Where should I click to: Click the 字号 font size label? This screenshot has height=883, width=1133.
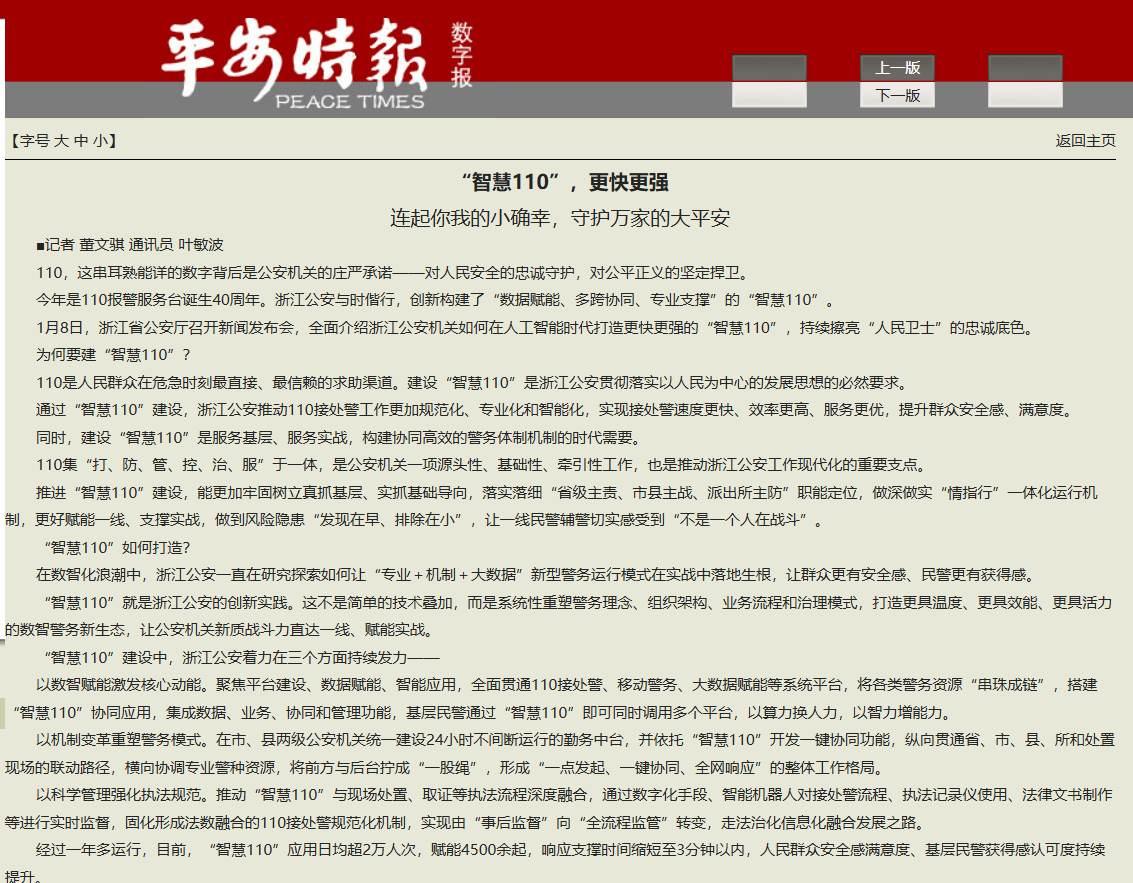click(x=34, y=141)
